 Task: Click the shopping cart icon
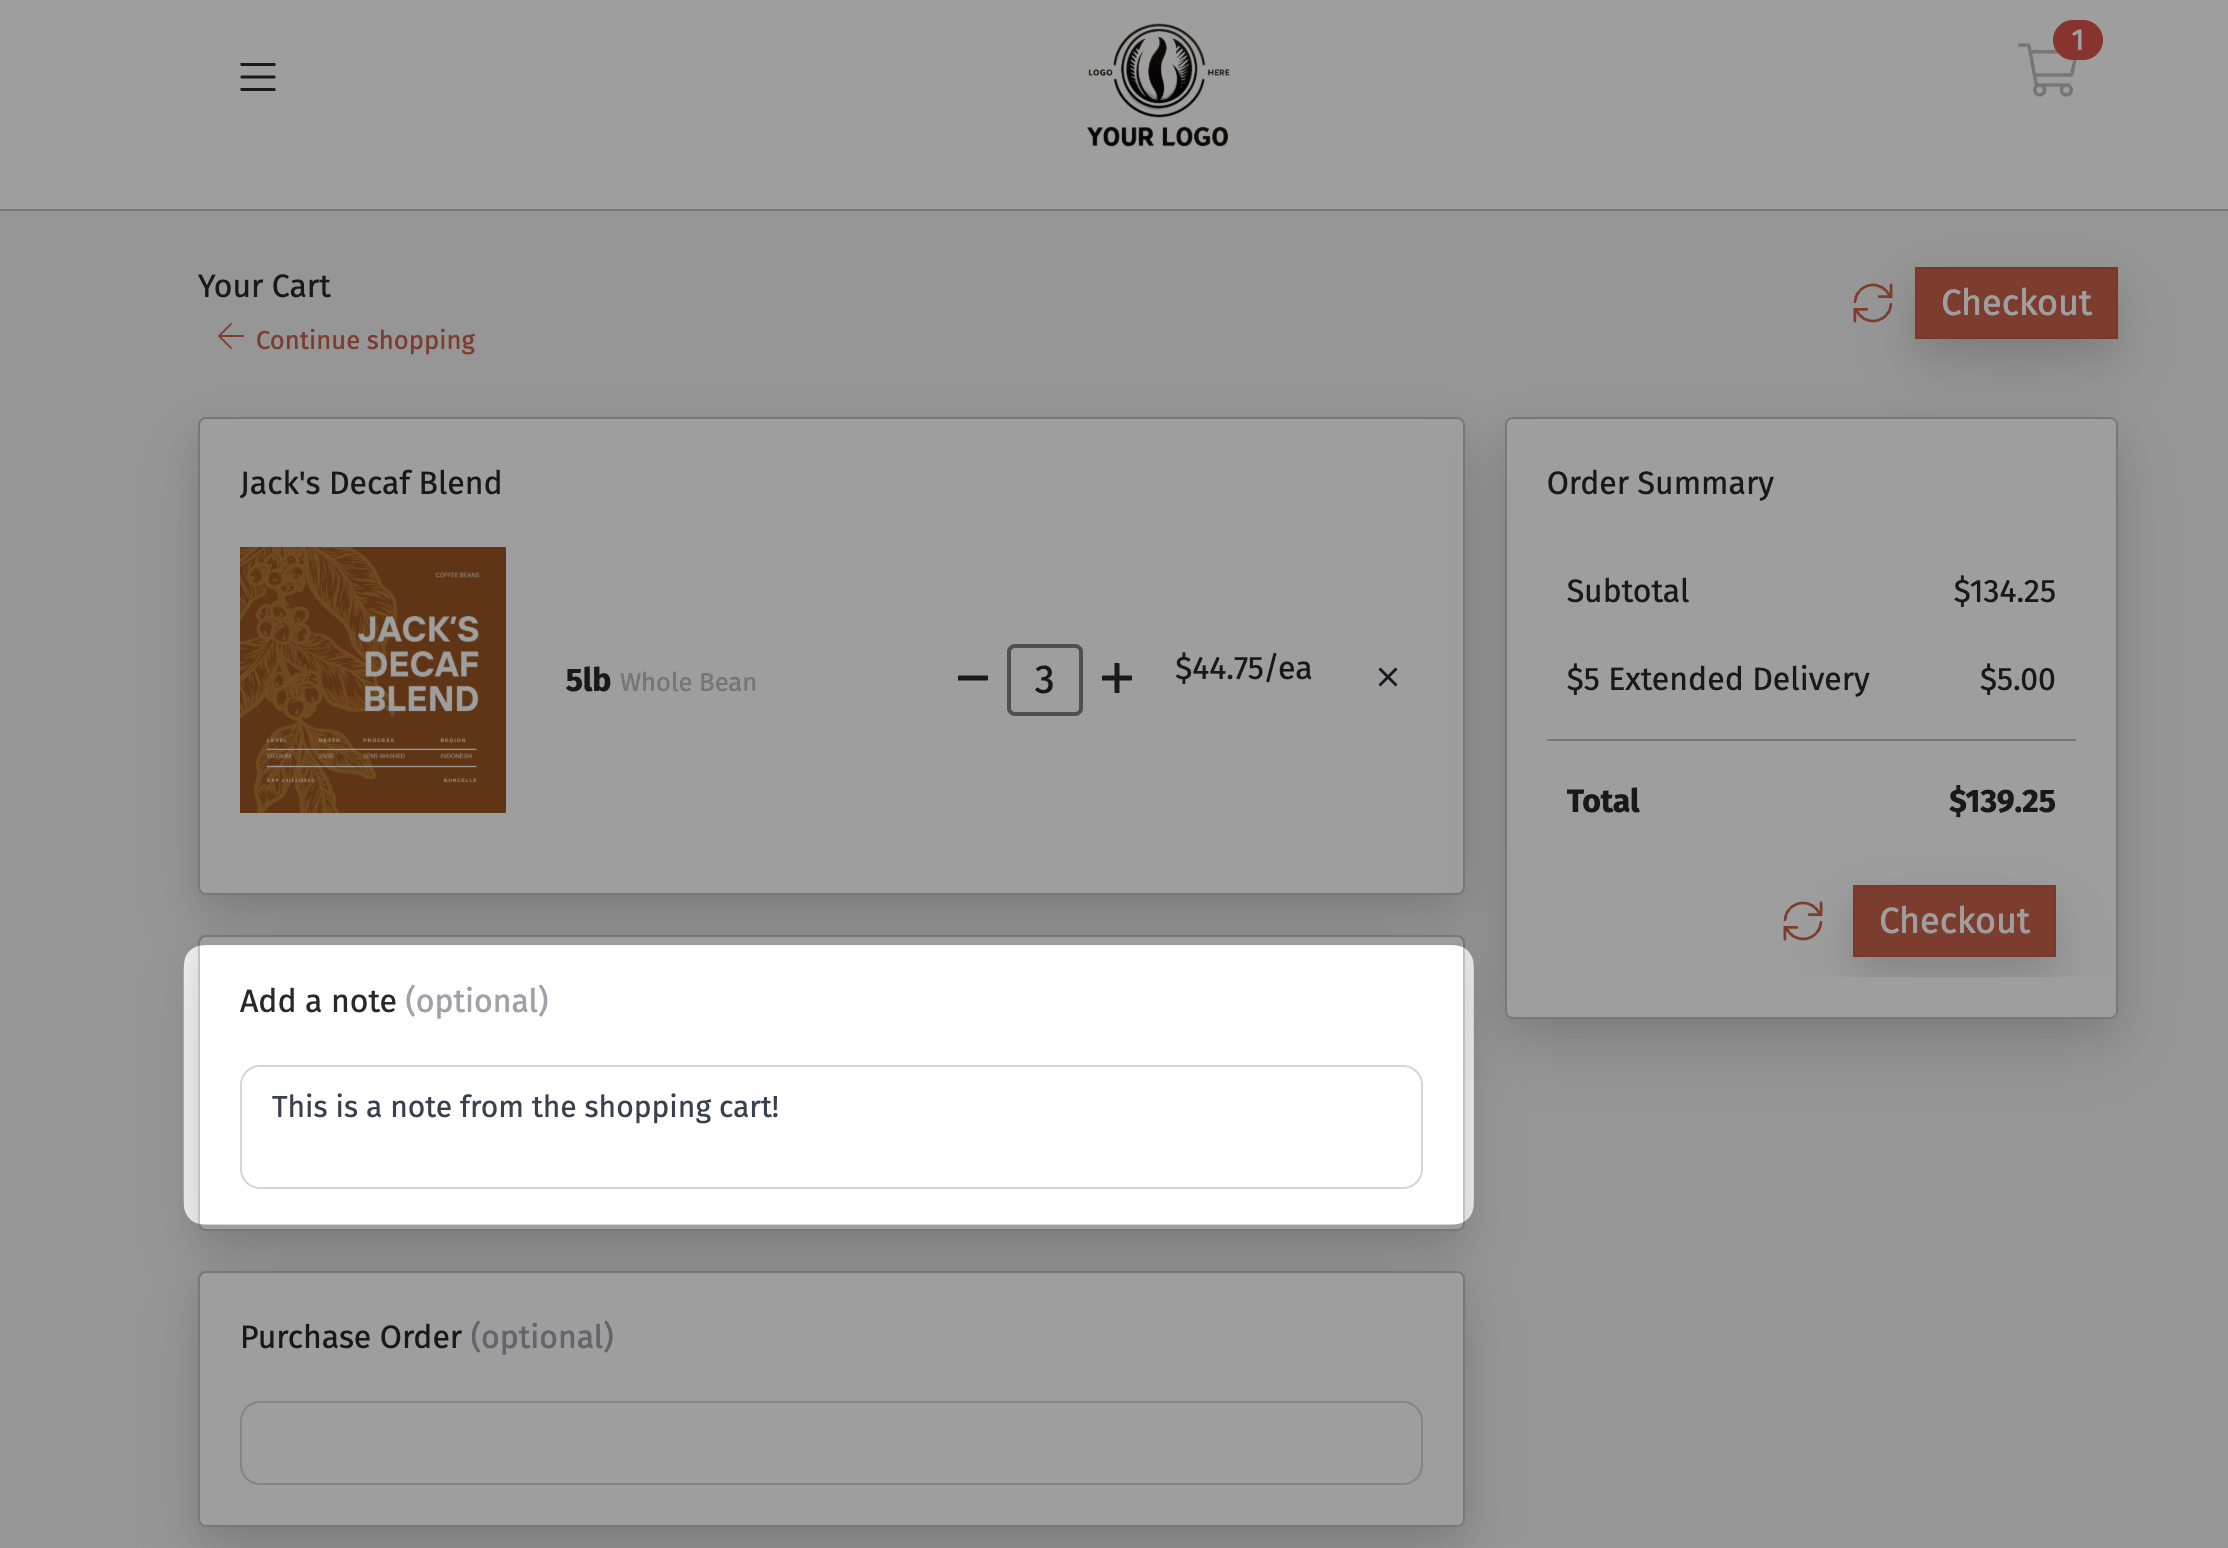coord(2046,71)
